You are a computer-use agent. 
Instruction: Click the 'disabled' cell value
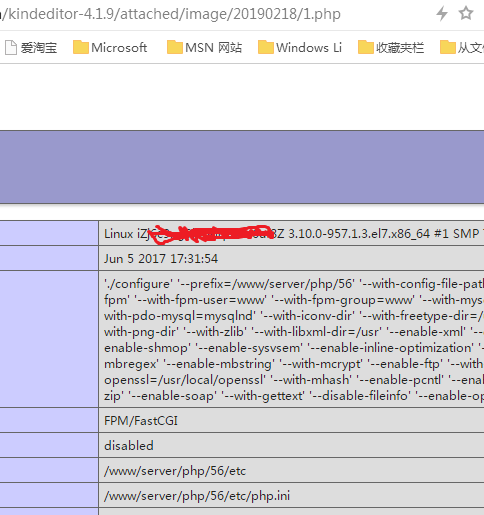click(129, 446)
